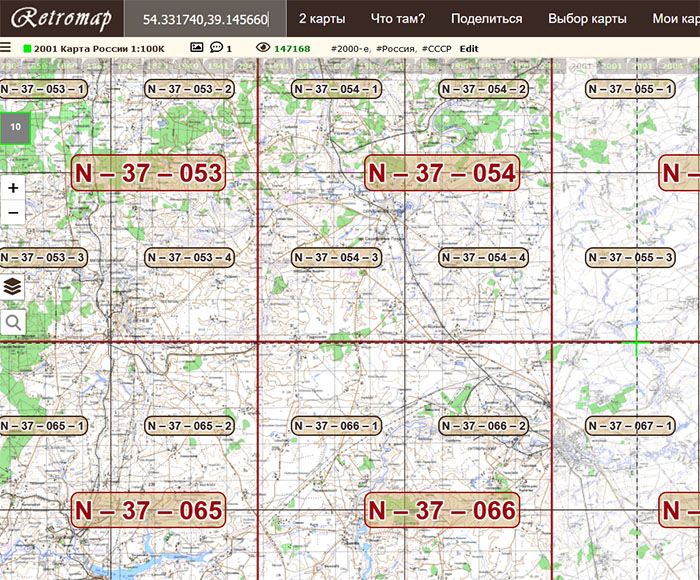Expand the 'Выбор карты' menu
This screenshot has width=700, height=580.
[x=587, y=19]
